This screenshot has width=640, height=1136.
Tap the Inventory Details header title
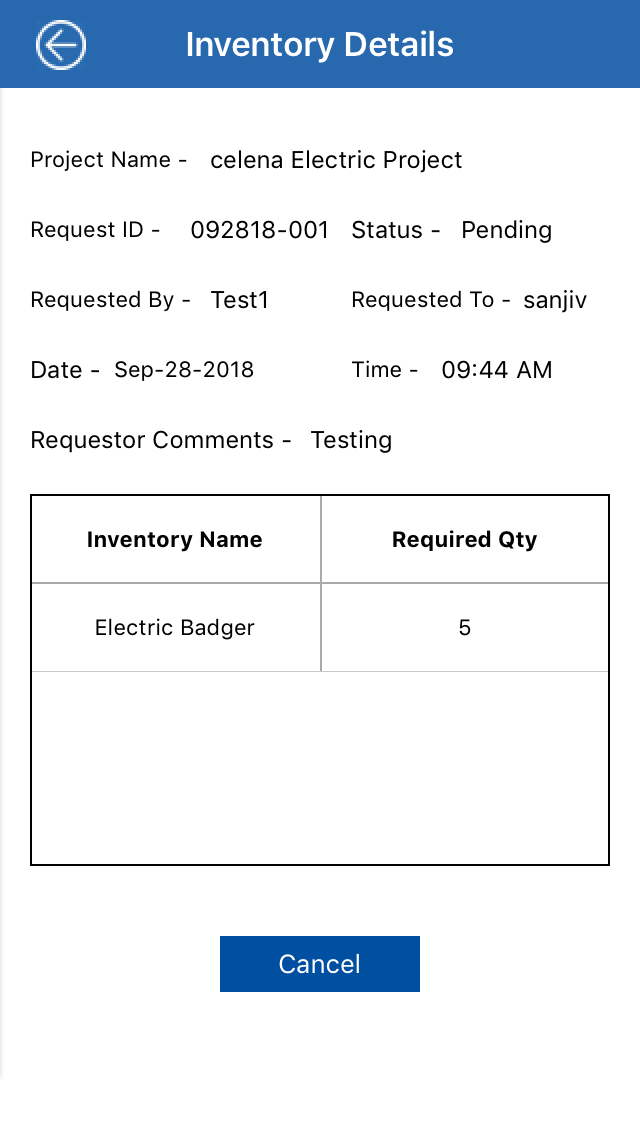[x=320, y=45]
